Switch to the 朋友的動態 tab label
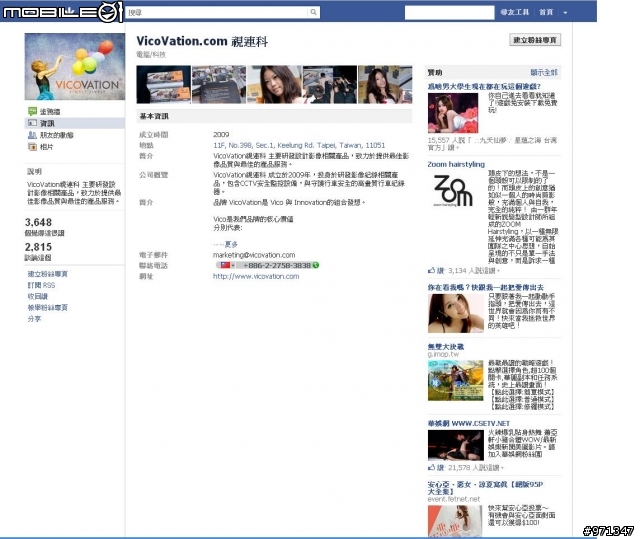 [57, 135]
